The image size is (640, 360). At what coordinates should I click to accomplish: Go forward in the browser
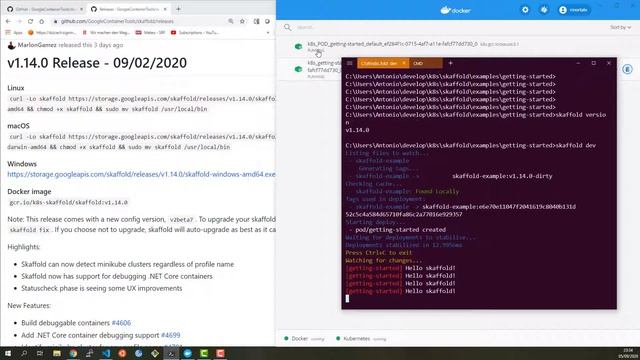19,21
